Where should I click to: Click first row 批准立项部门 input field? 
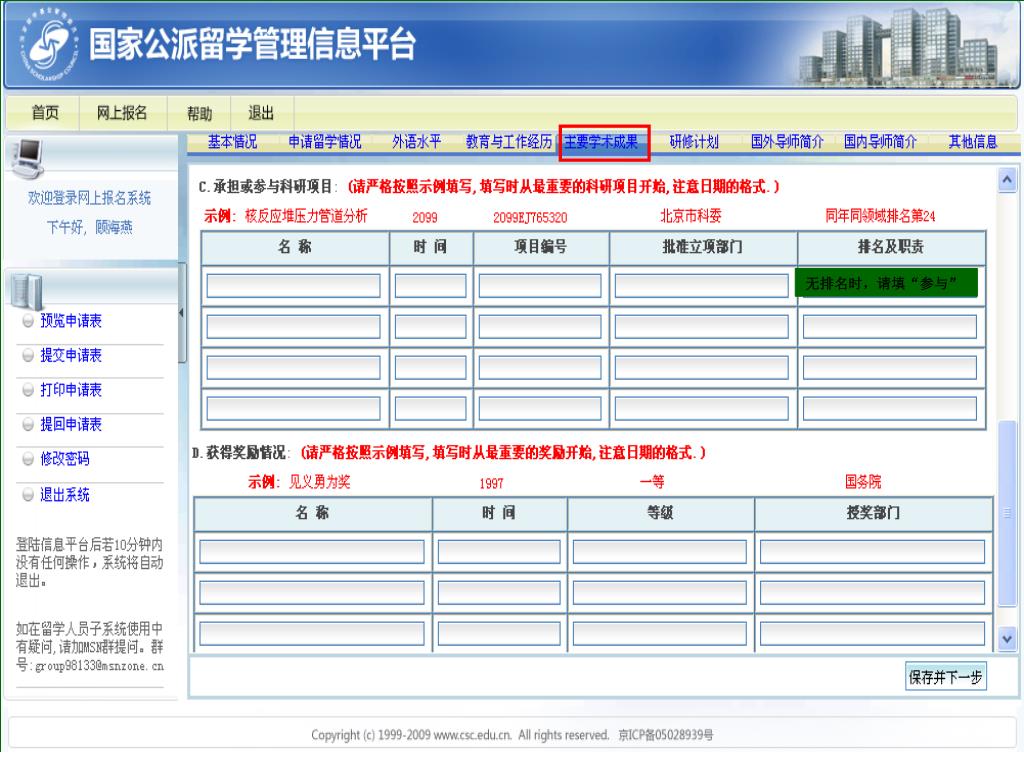pos(701,285)
